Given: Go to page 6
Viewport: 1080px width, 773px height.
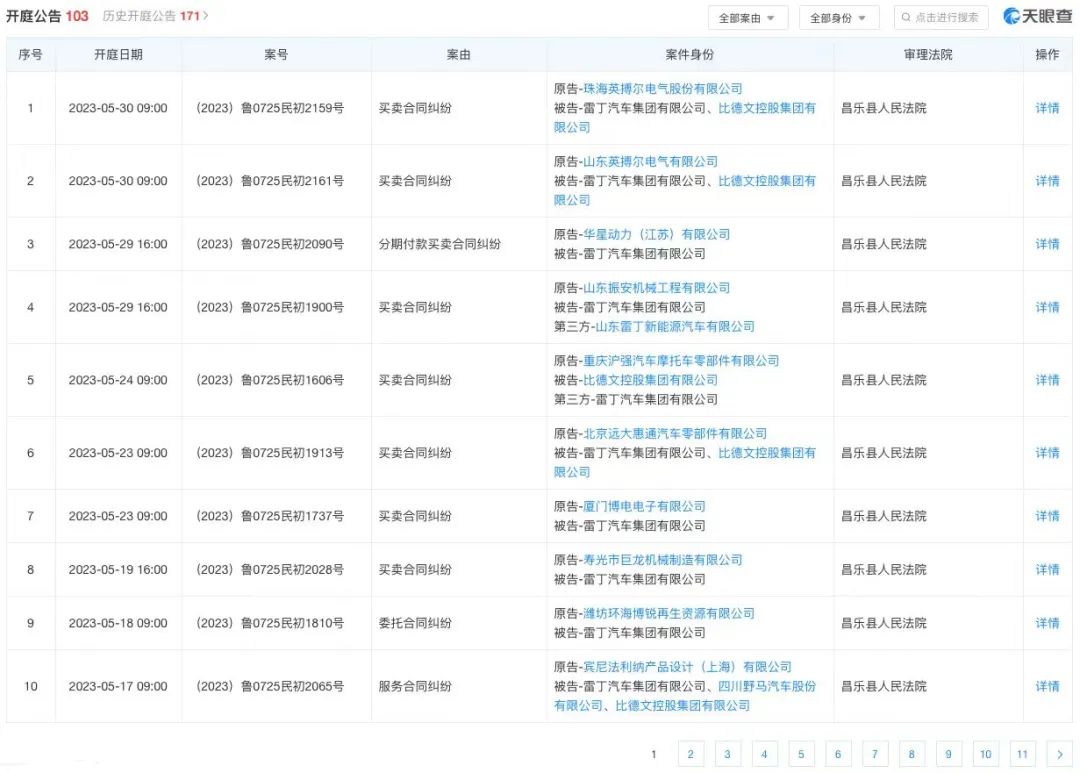Looking at the screenshot, I should click(x=838, y=754).
